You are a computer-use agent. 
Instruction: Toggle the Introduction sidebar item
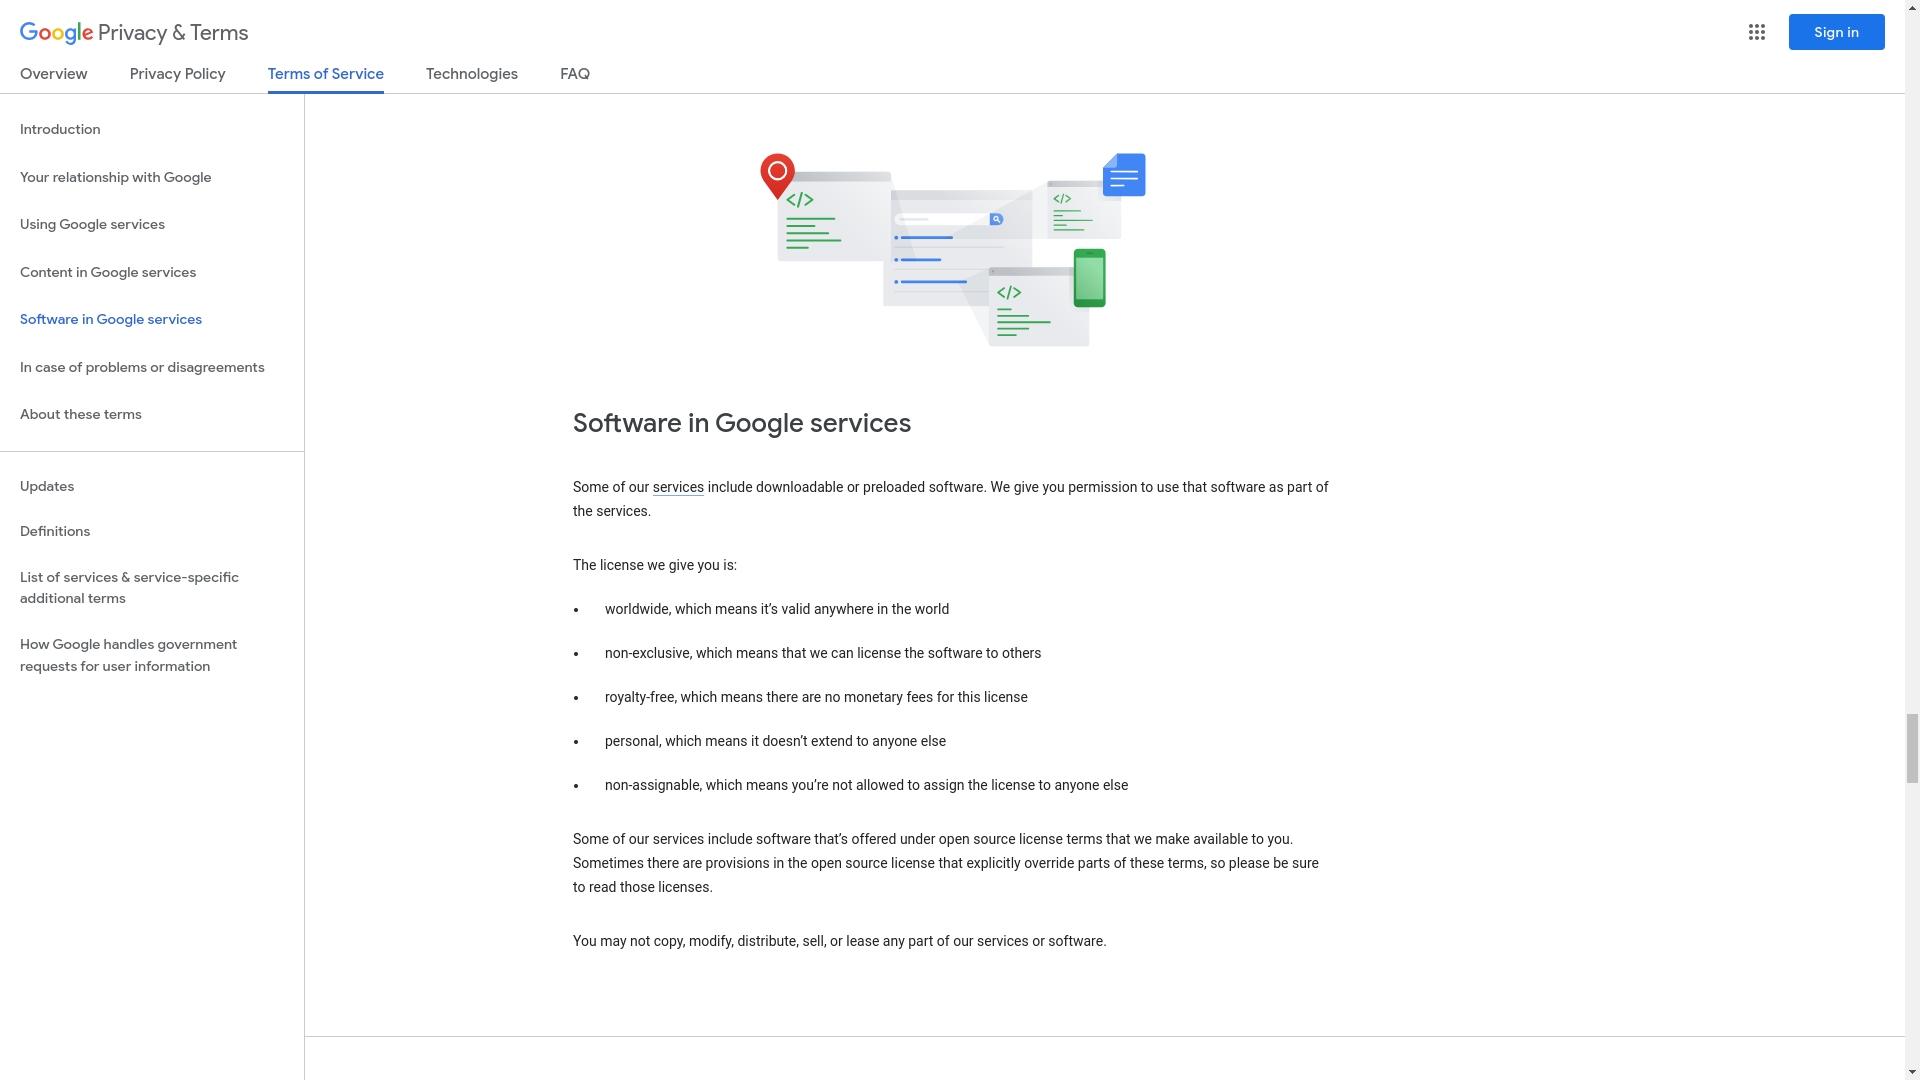click(59, 128)
